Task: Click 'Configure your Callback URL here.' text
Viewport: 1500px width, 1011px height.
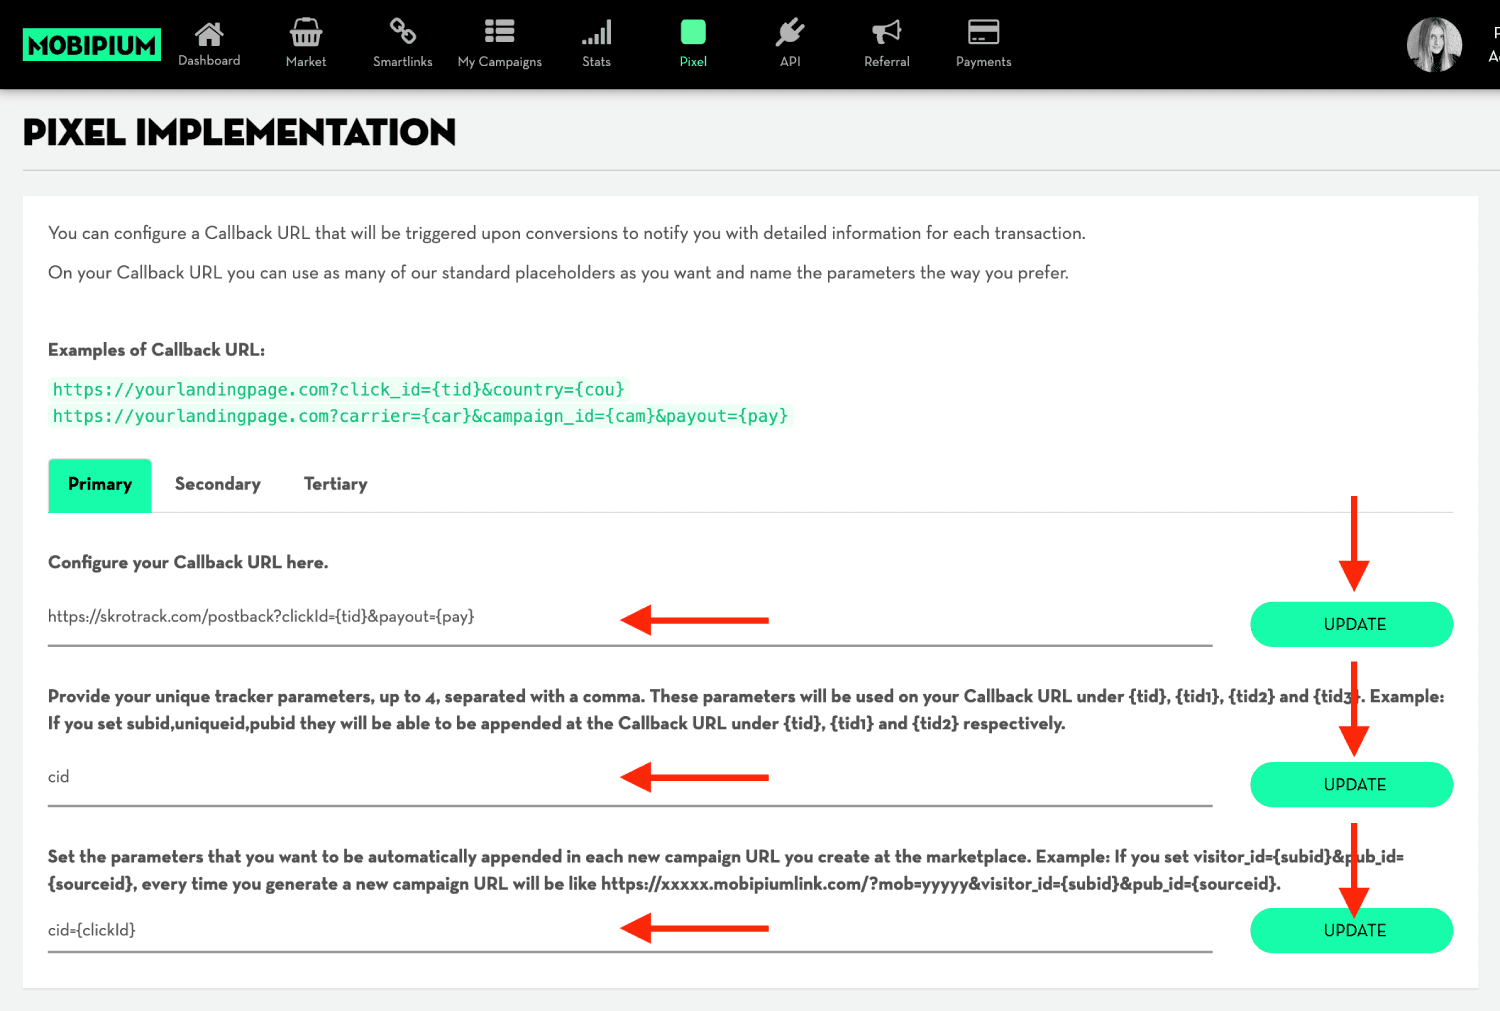Action: pos(188,562)
